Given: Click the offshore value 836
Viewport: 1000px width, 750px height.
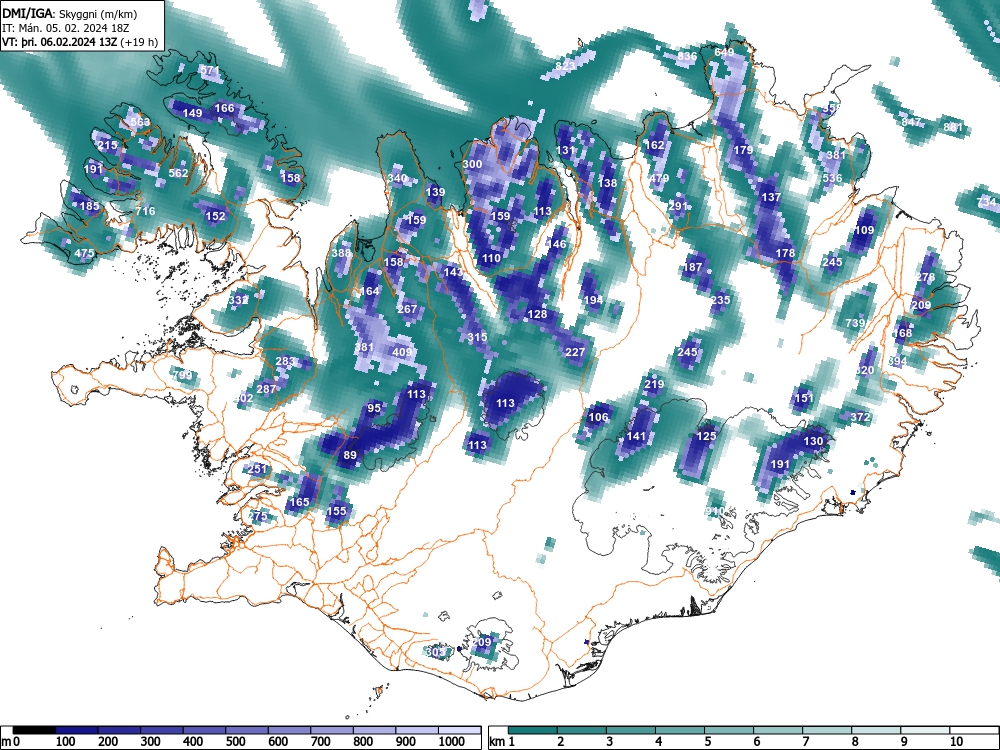Looking at the screenshot, I should pyautogui.click(x=688, y=56).
